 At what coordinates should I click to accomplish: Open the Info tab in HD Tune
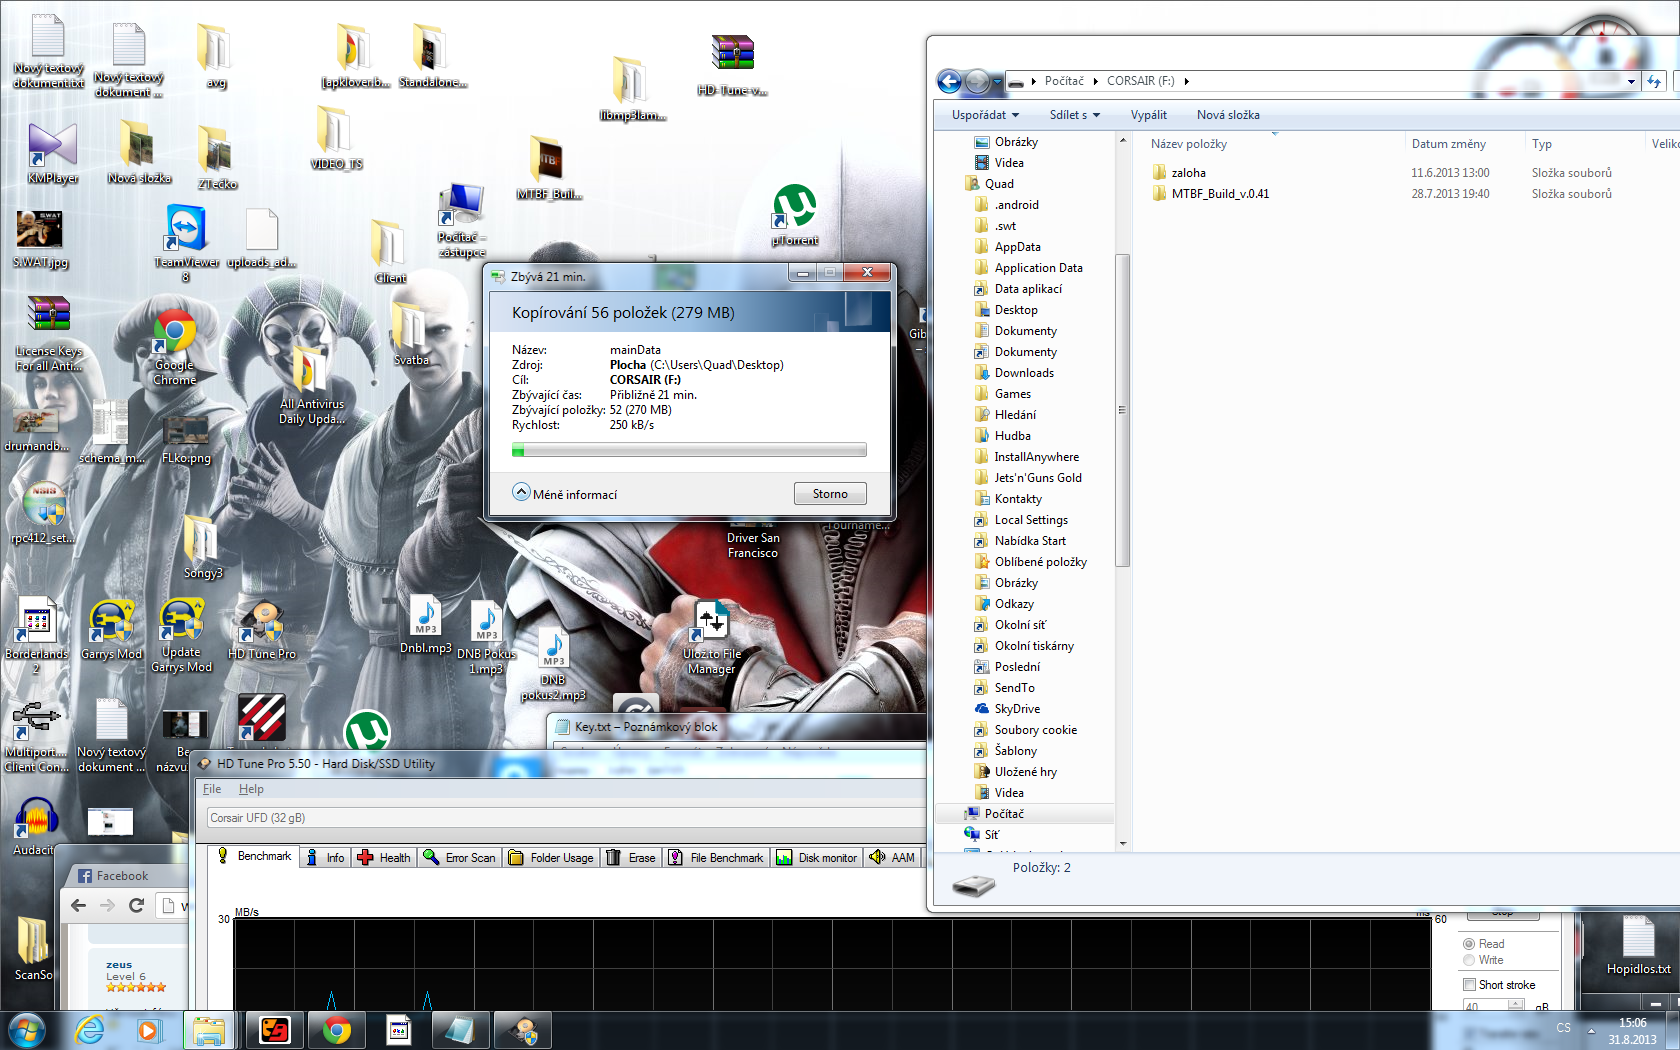pos(326,858)
